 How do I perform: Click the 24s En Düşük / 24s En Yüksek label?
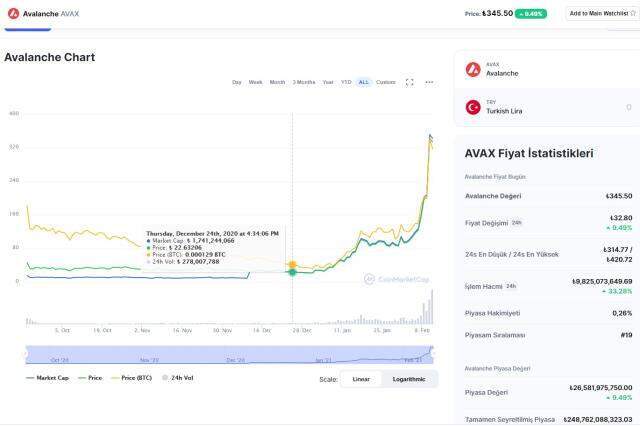(x=512, y=255)
